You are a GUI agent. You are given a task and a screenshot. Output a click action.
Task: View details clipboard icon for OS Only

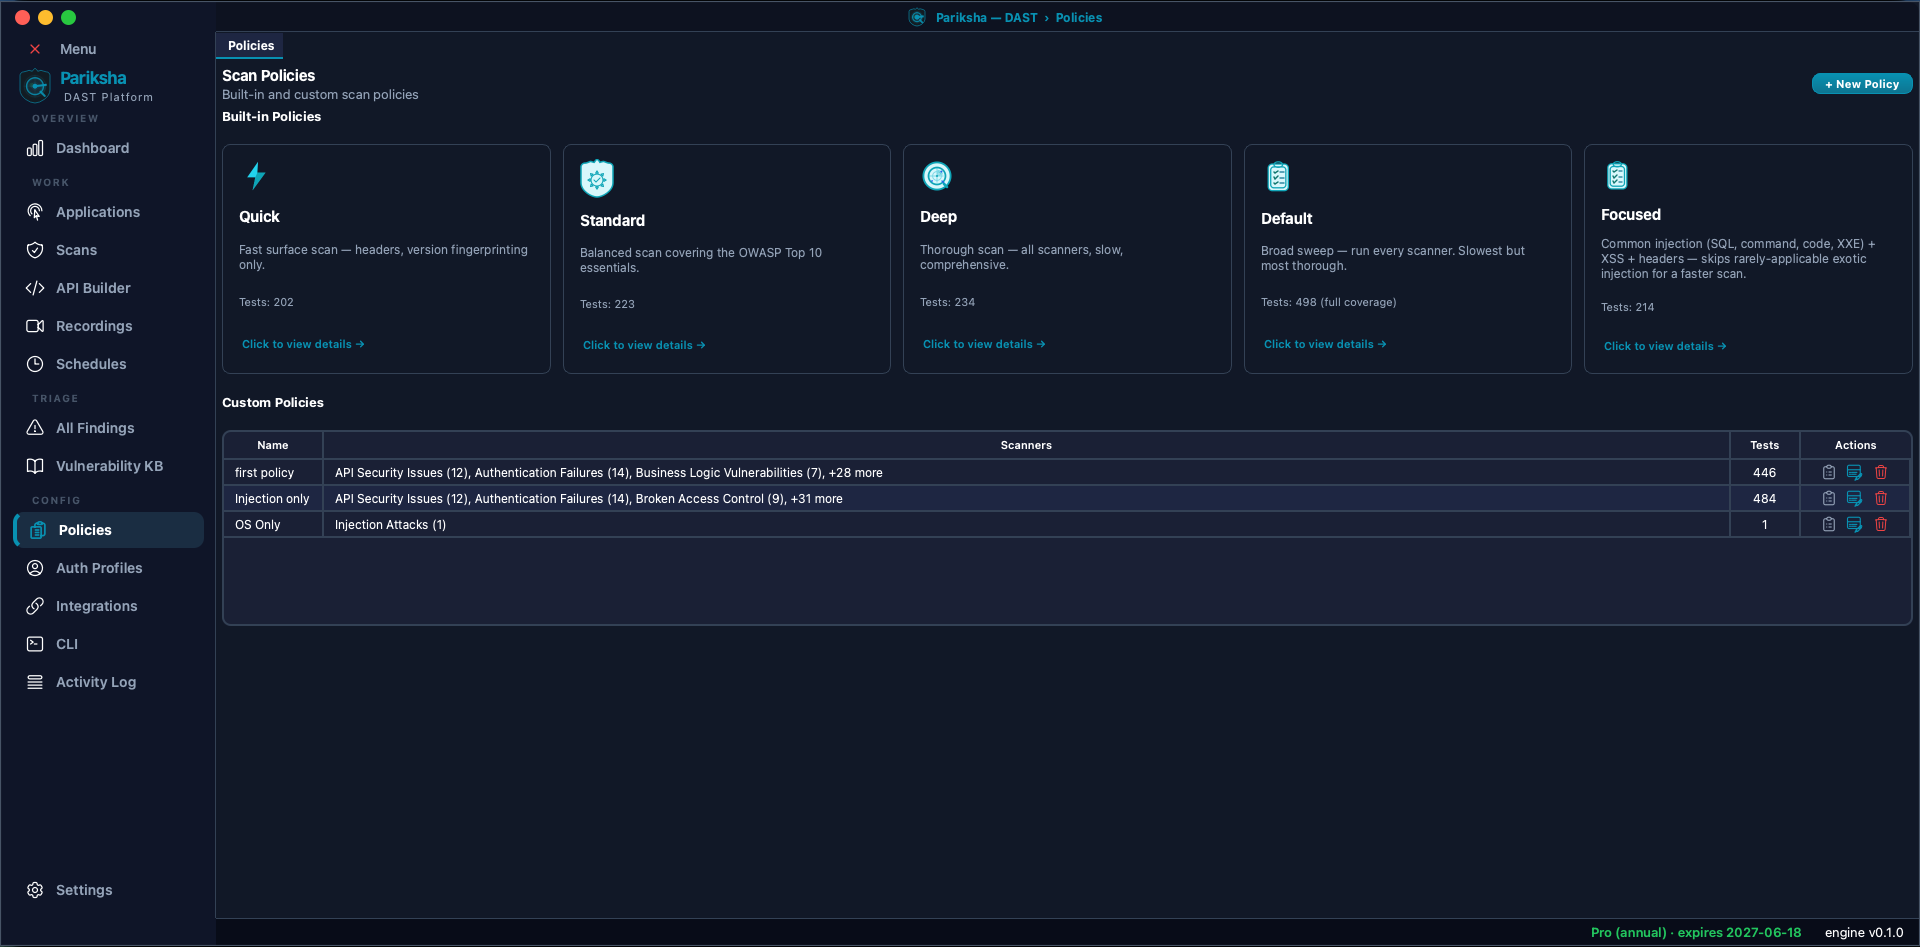tap(1829, 524)
